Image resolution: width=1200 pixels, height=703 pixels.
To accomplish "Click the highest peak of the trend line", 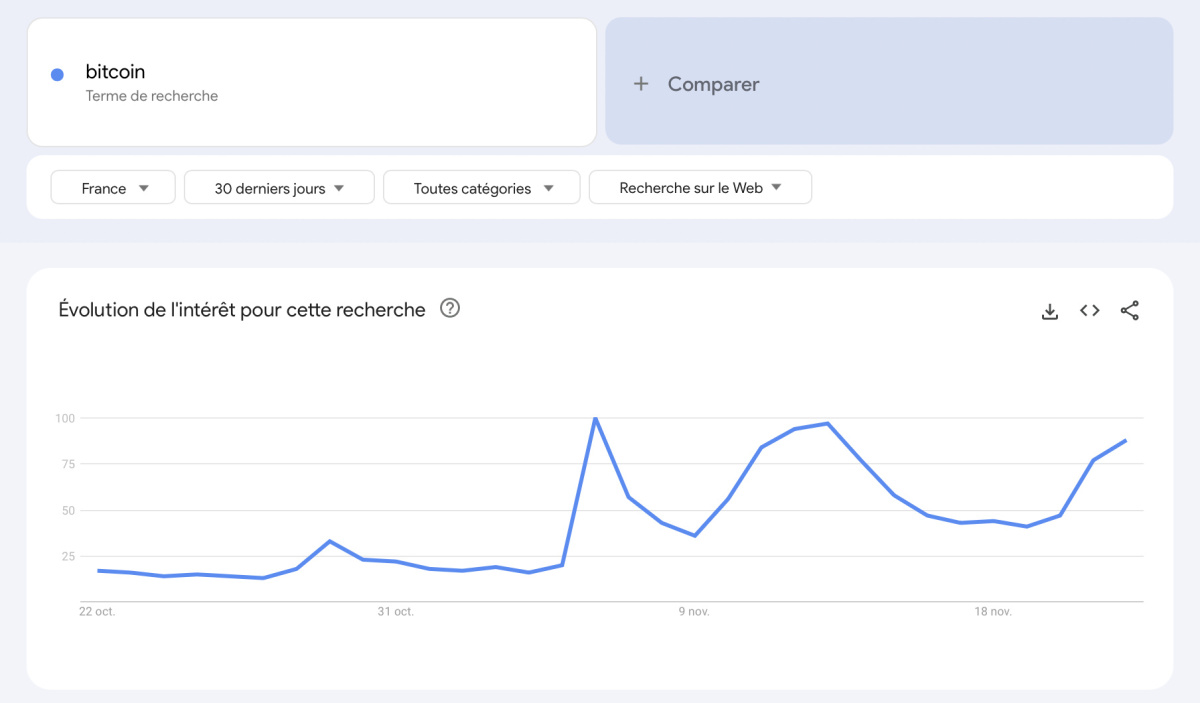I will click(x=595, y=418).
